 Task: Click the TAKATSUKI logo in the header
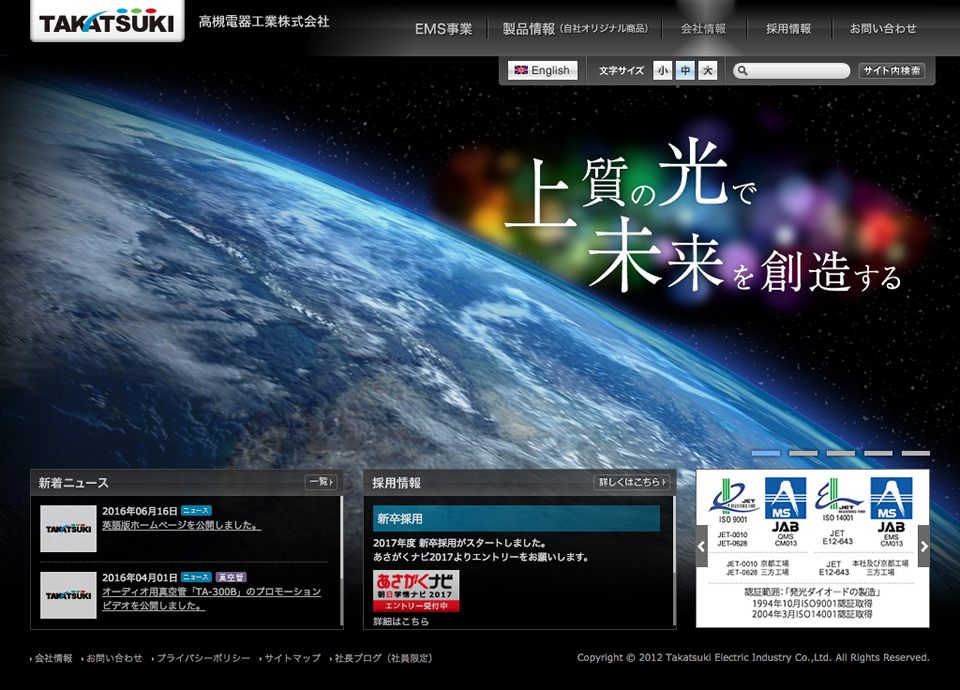(x=107, y=21)
